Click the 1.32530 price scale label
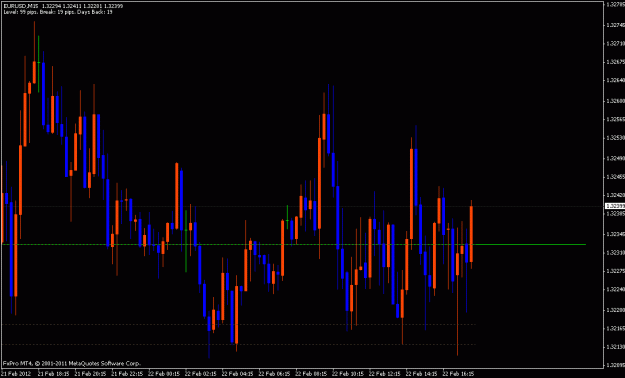 (615, 138)
